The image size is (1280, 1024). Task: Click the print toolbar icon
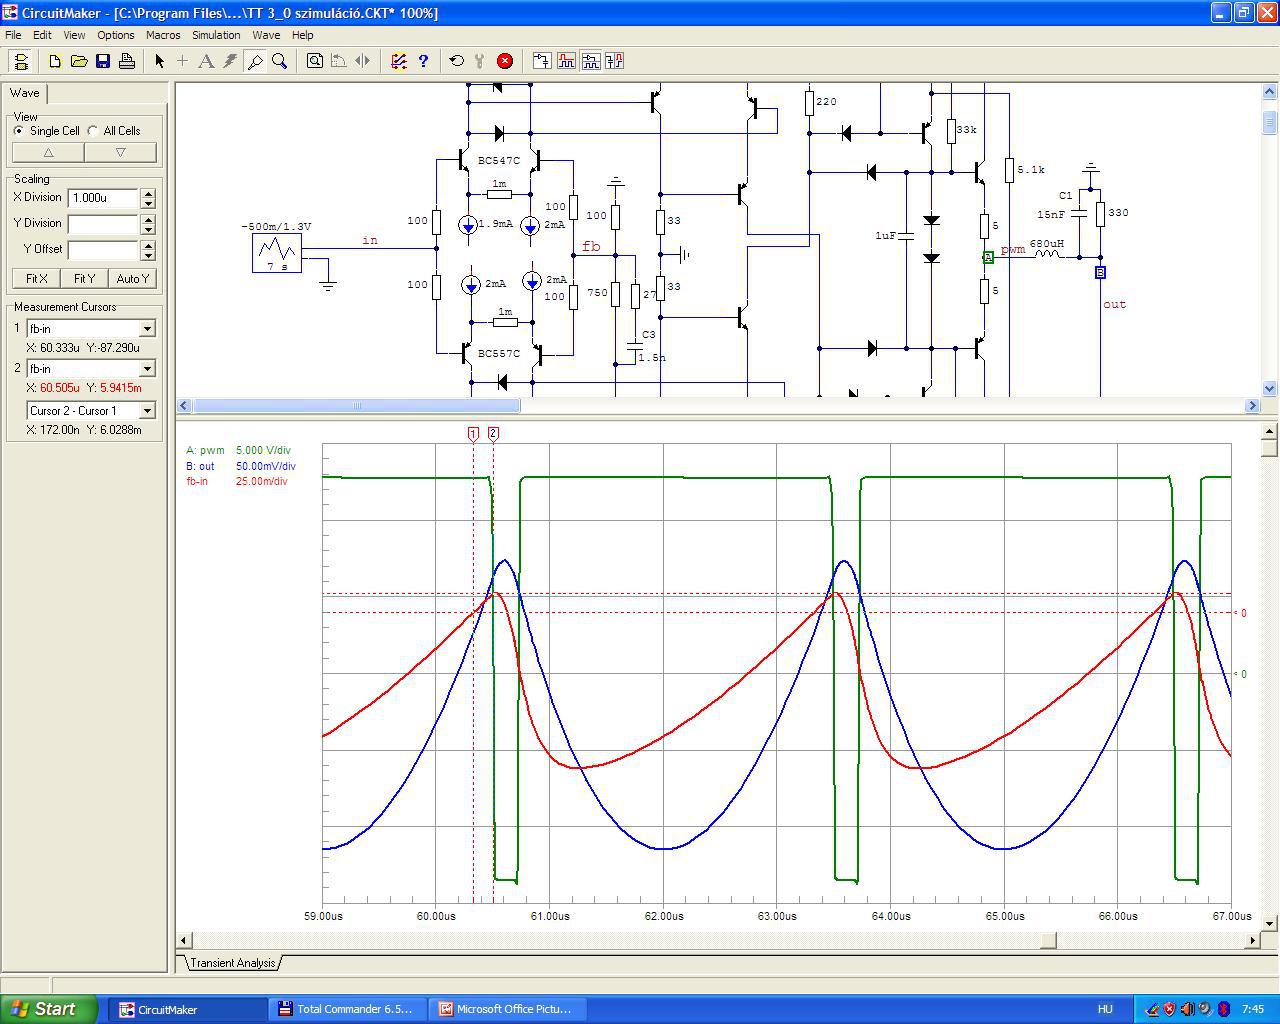coord(127,61)
